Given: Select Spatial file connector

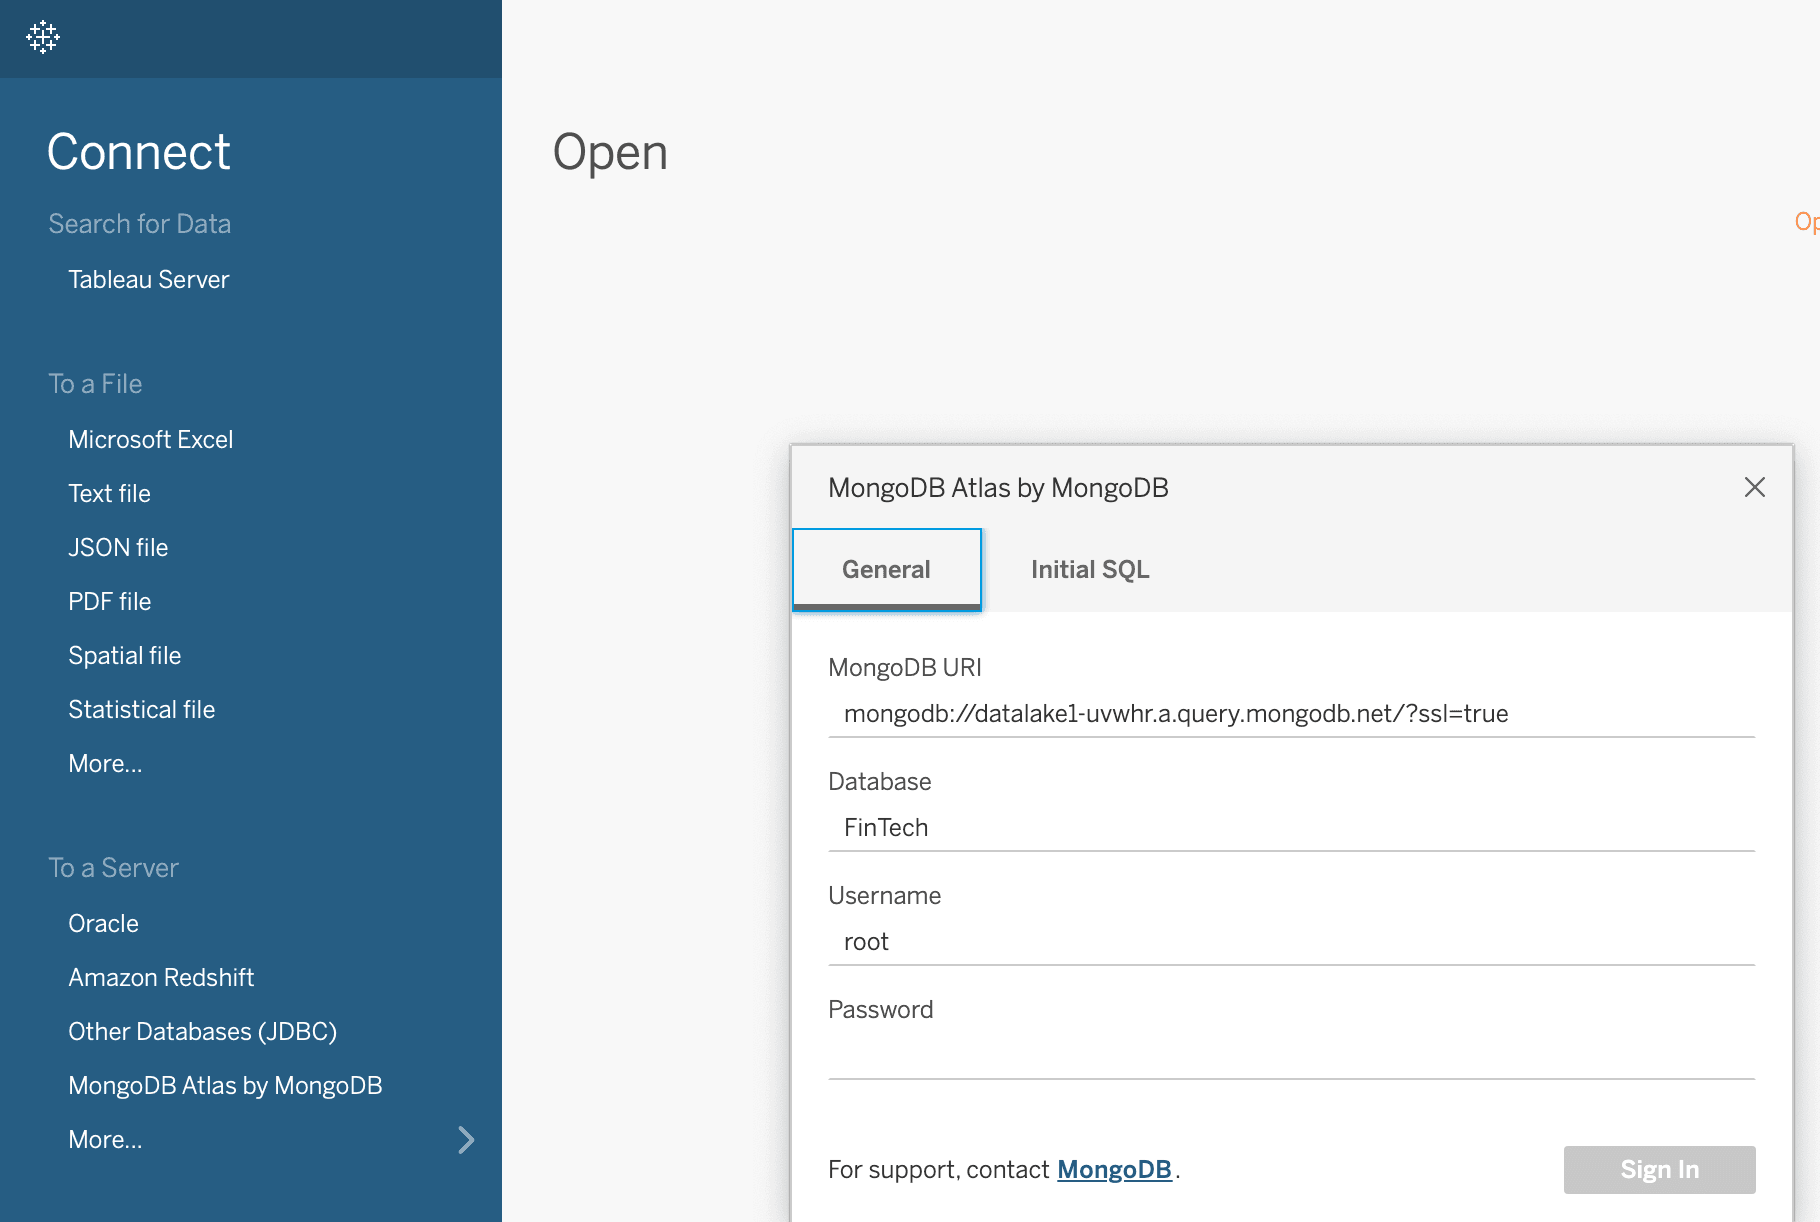Looking at the screenshot, I should click(124, 655).
